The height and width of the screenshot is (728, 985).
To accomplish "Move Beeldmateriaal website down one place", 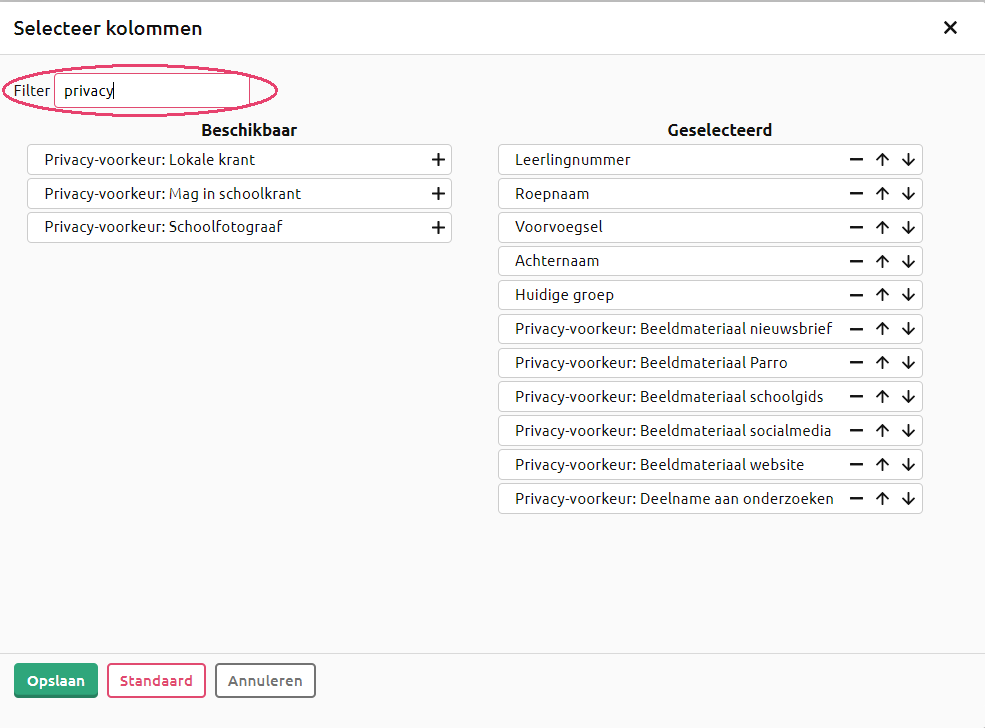I will 908,464.
